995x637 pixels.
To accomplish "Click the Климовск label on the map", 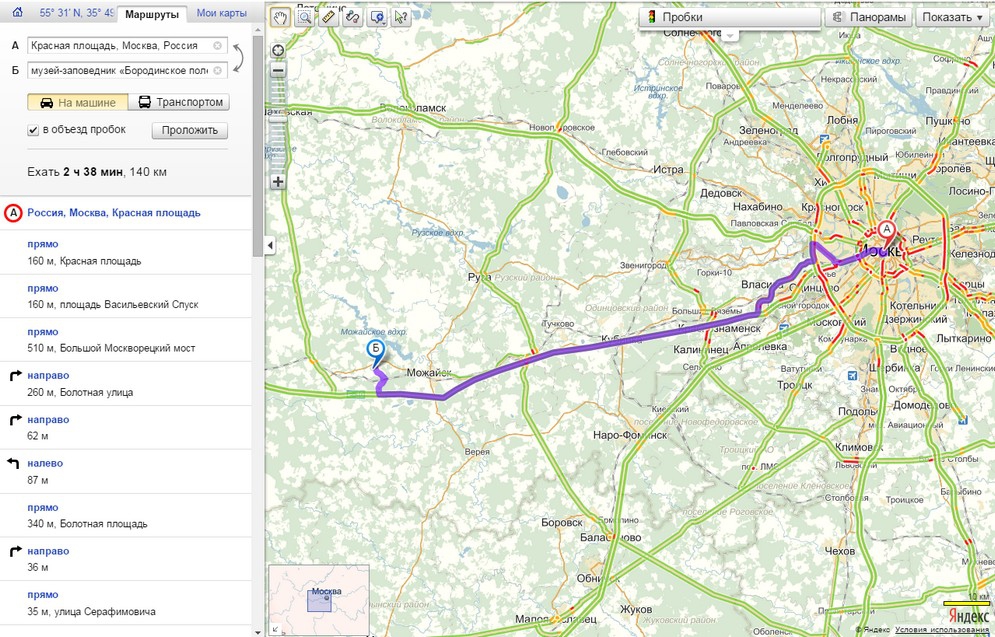I will tap(859, 447).
